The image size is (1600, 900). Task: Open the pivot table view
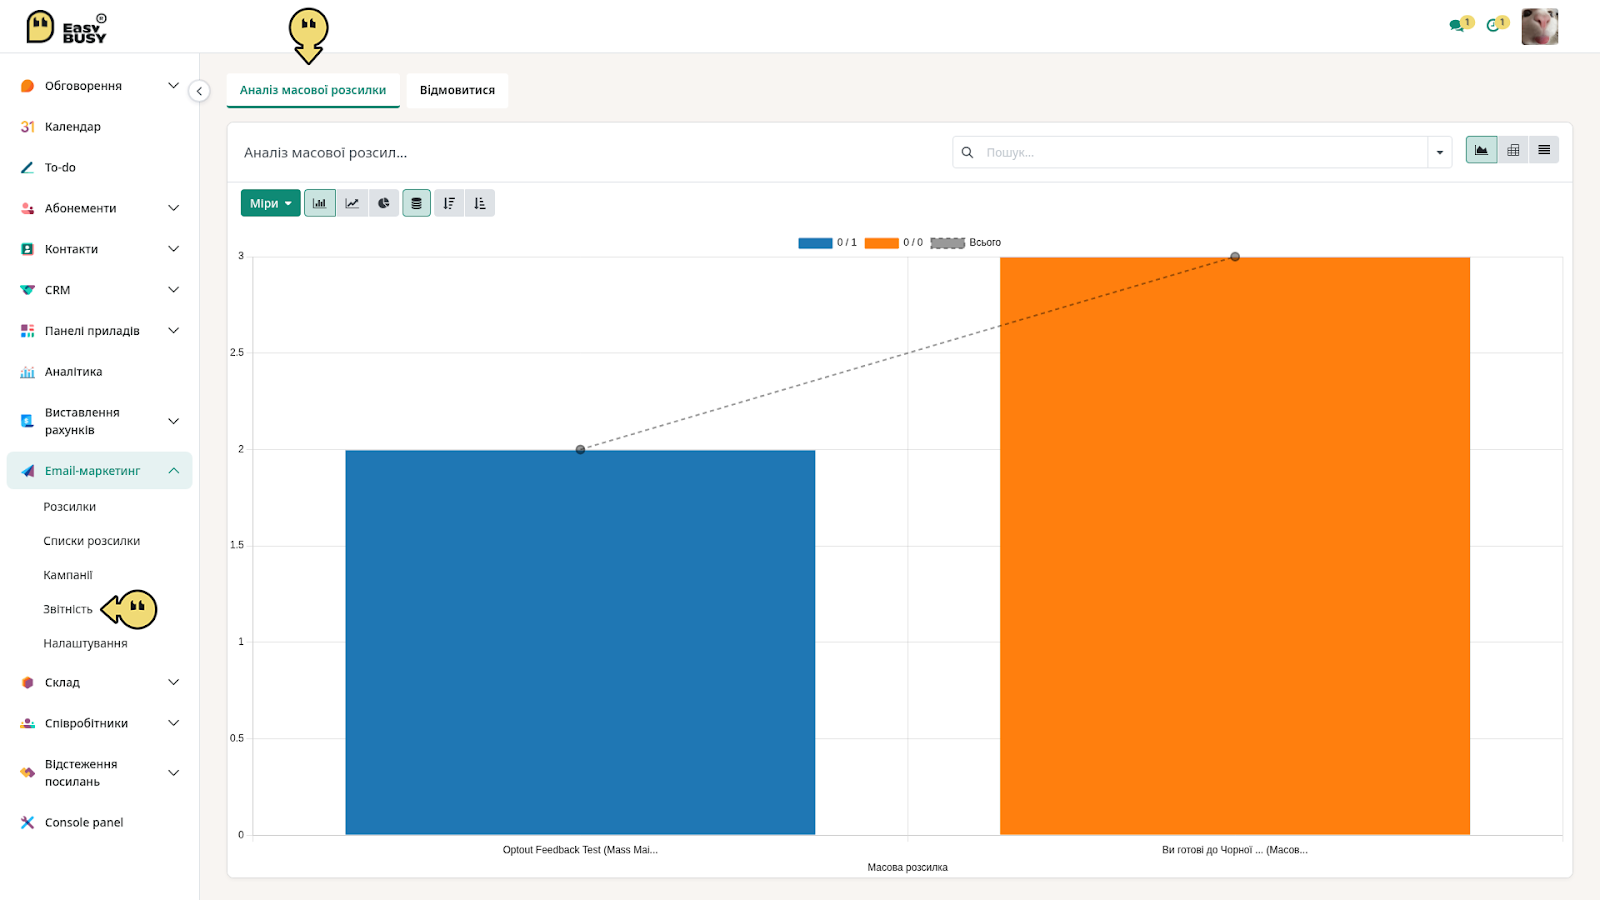1513,150
